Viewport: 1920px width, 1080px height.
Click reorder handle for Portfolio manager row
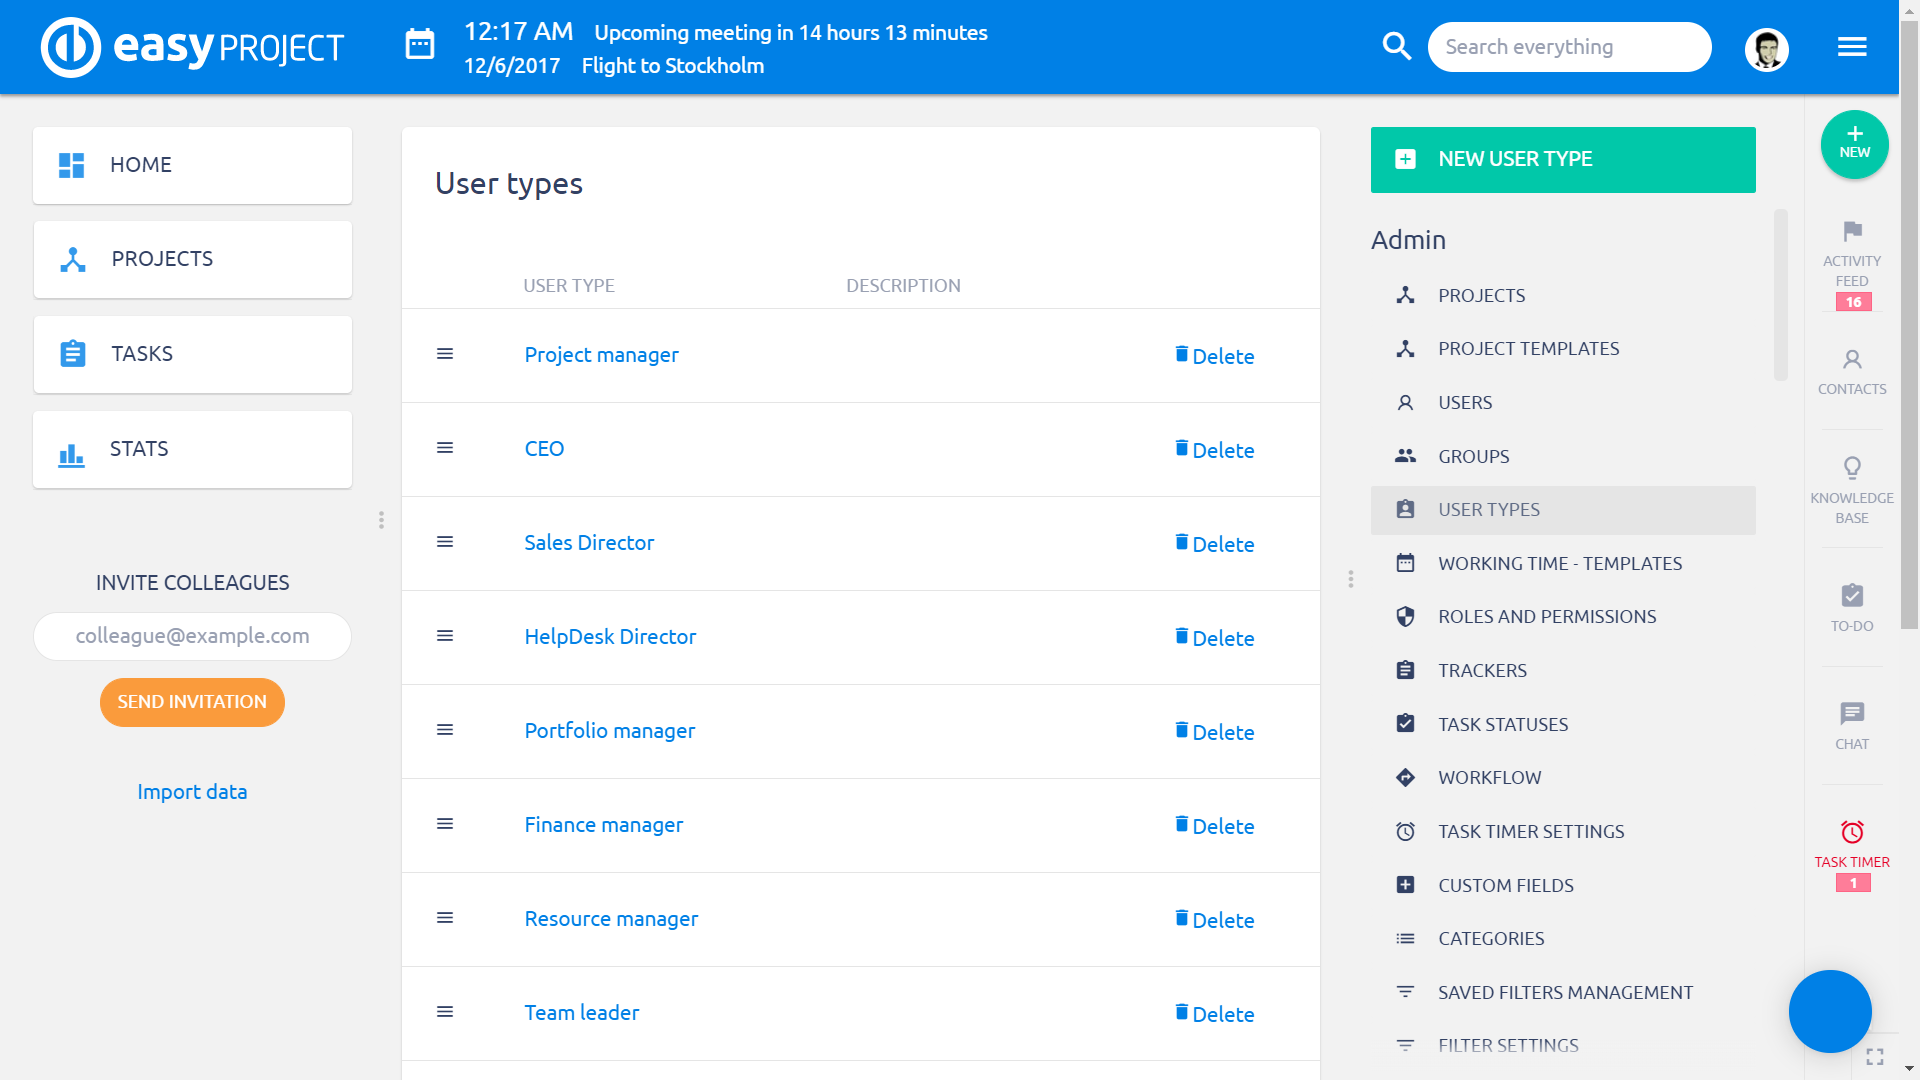pos(445,730)
